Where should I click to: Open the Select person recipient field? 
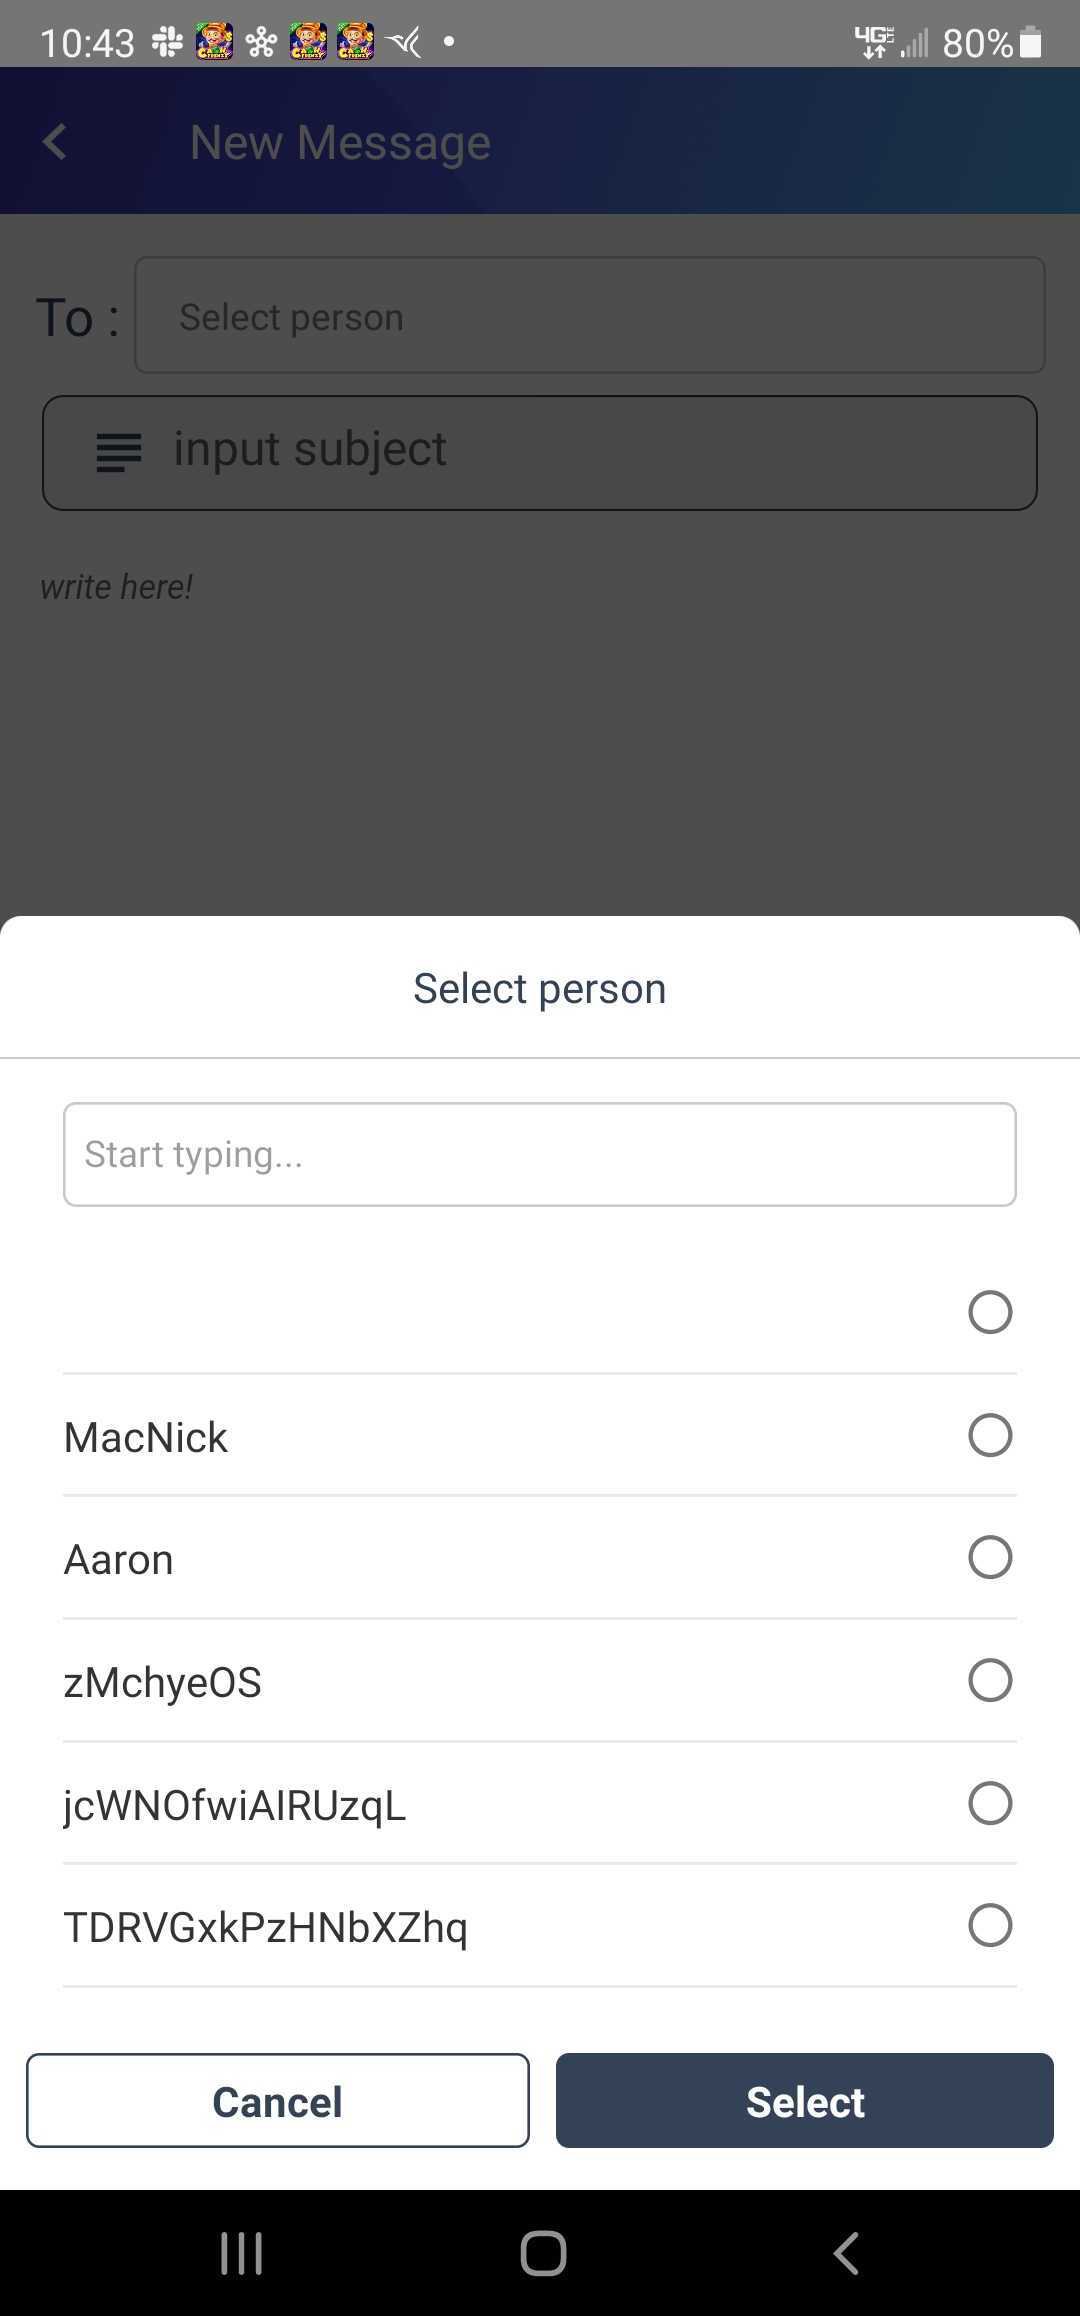point(590,316)
